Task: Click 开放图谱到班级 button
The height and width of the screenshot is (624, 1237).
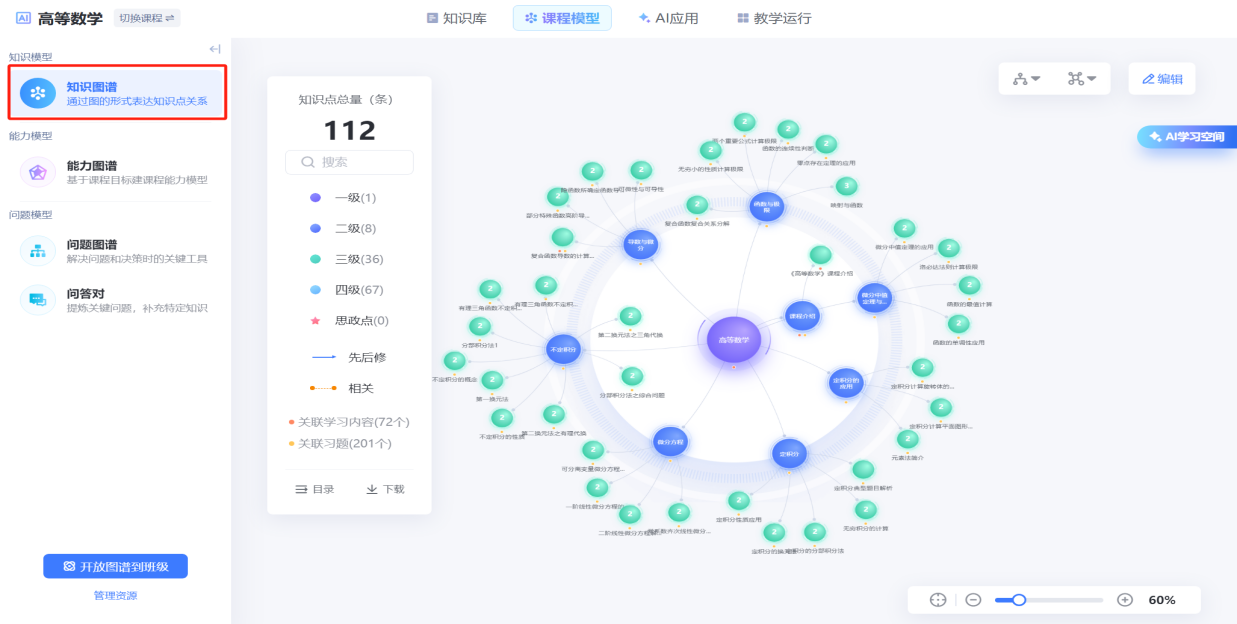Action: tap(115, 566)
